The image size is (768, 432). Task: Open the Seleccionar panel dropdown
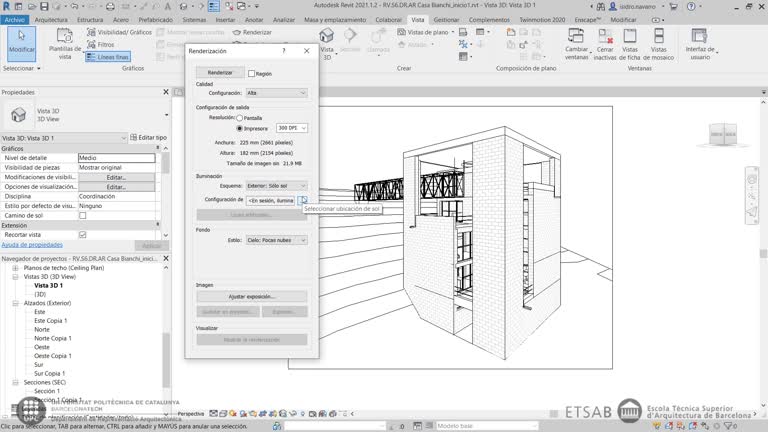click(22, 69)
